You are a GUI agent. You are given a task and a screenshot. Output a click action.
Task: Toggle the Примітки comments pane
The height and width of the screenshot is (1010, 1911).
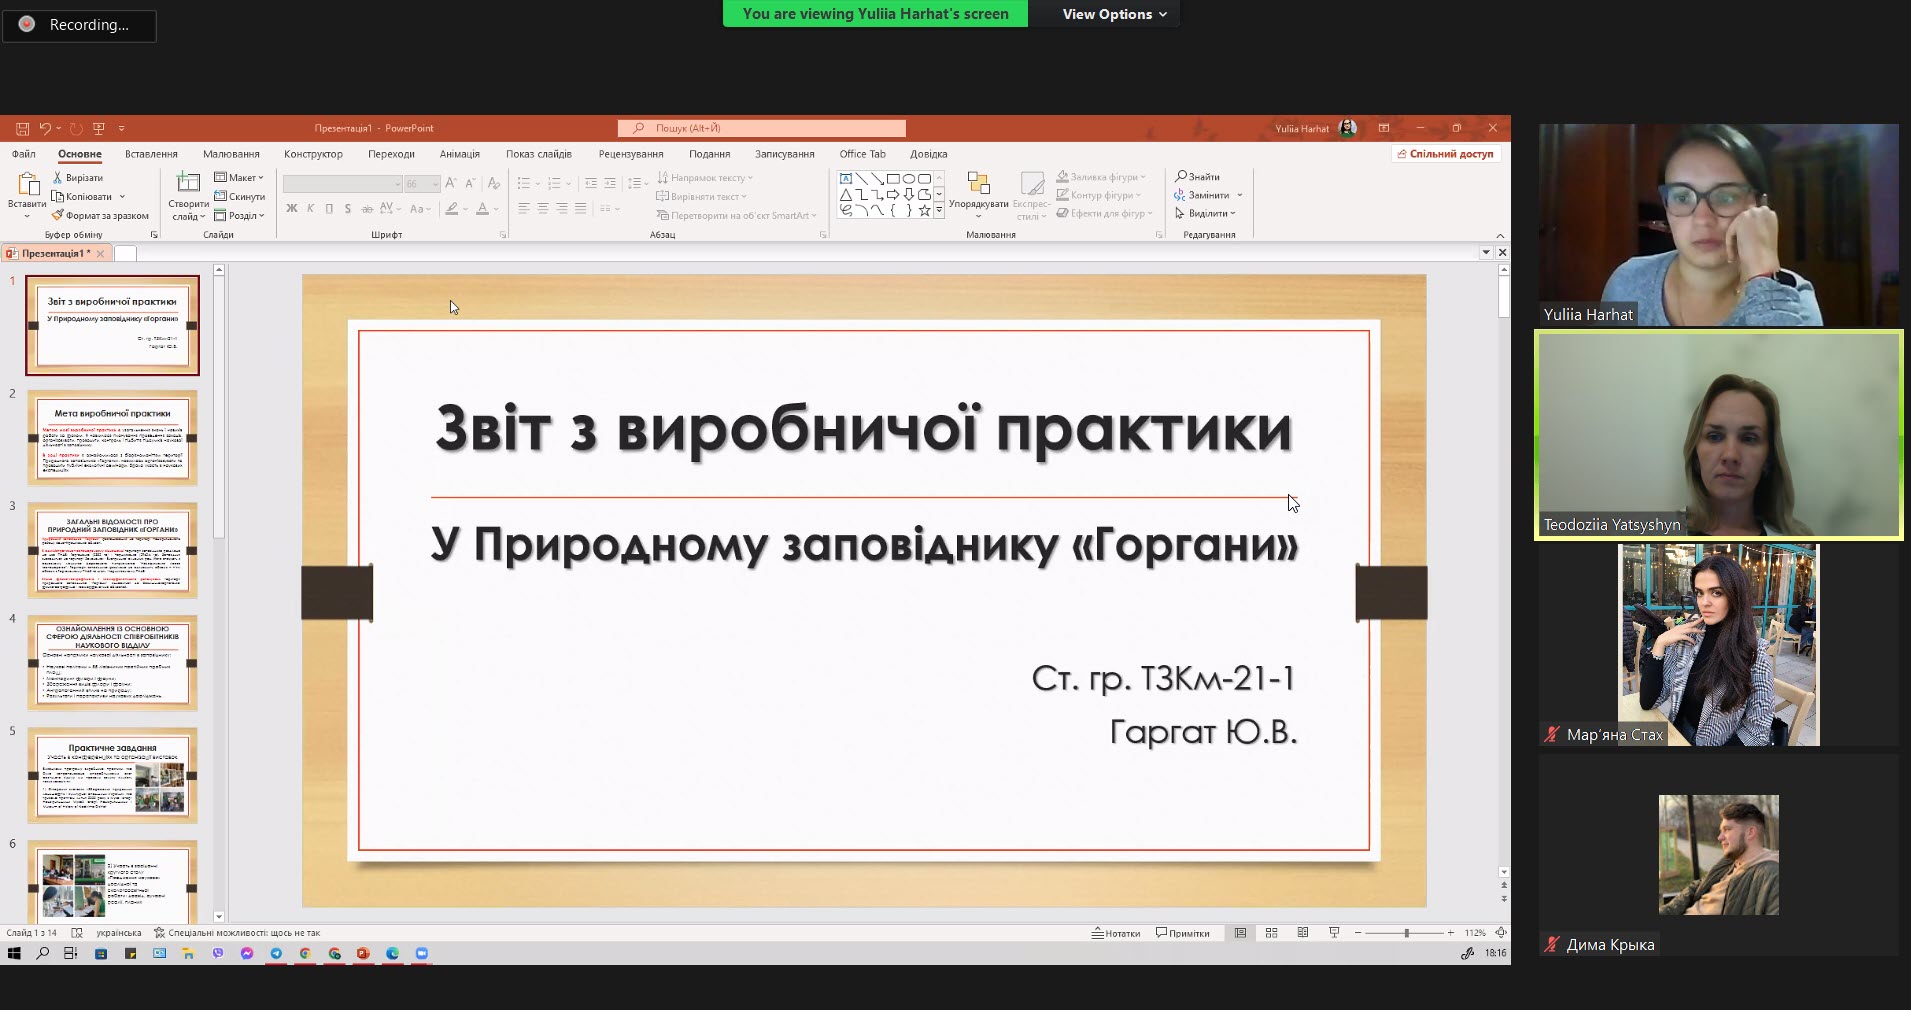click(1182, 933)
